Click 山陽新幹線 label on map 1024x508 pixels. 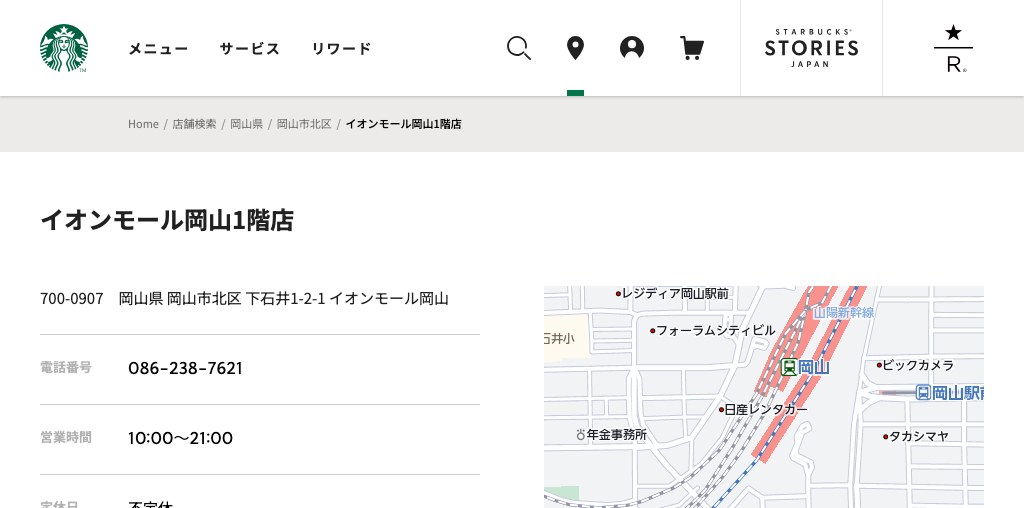[844, 313]
